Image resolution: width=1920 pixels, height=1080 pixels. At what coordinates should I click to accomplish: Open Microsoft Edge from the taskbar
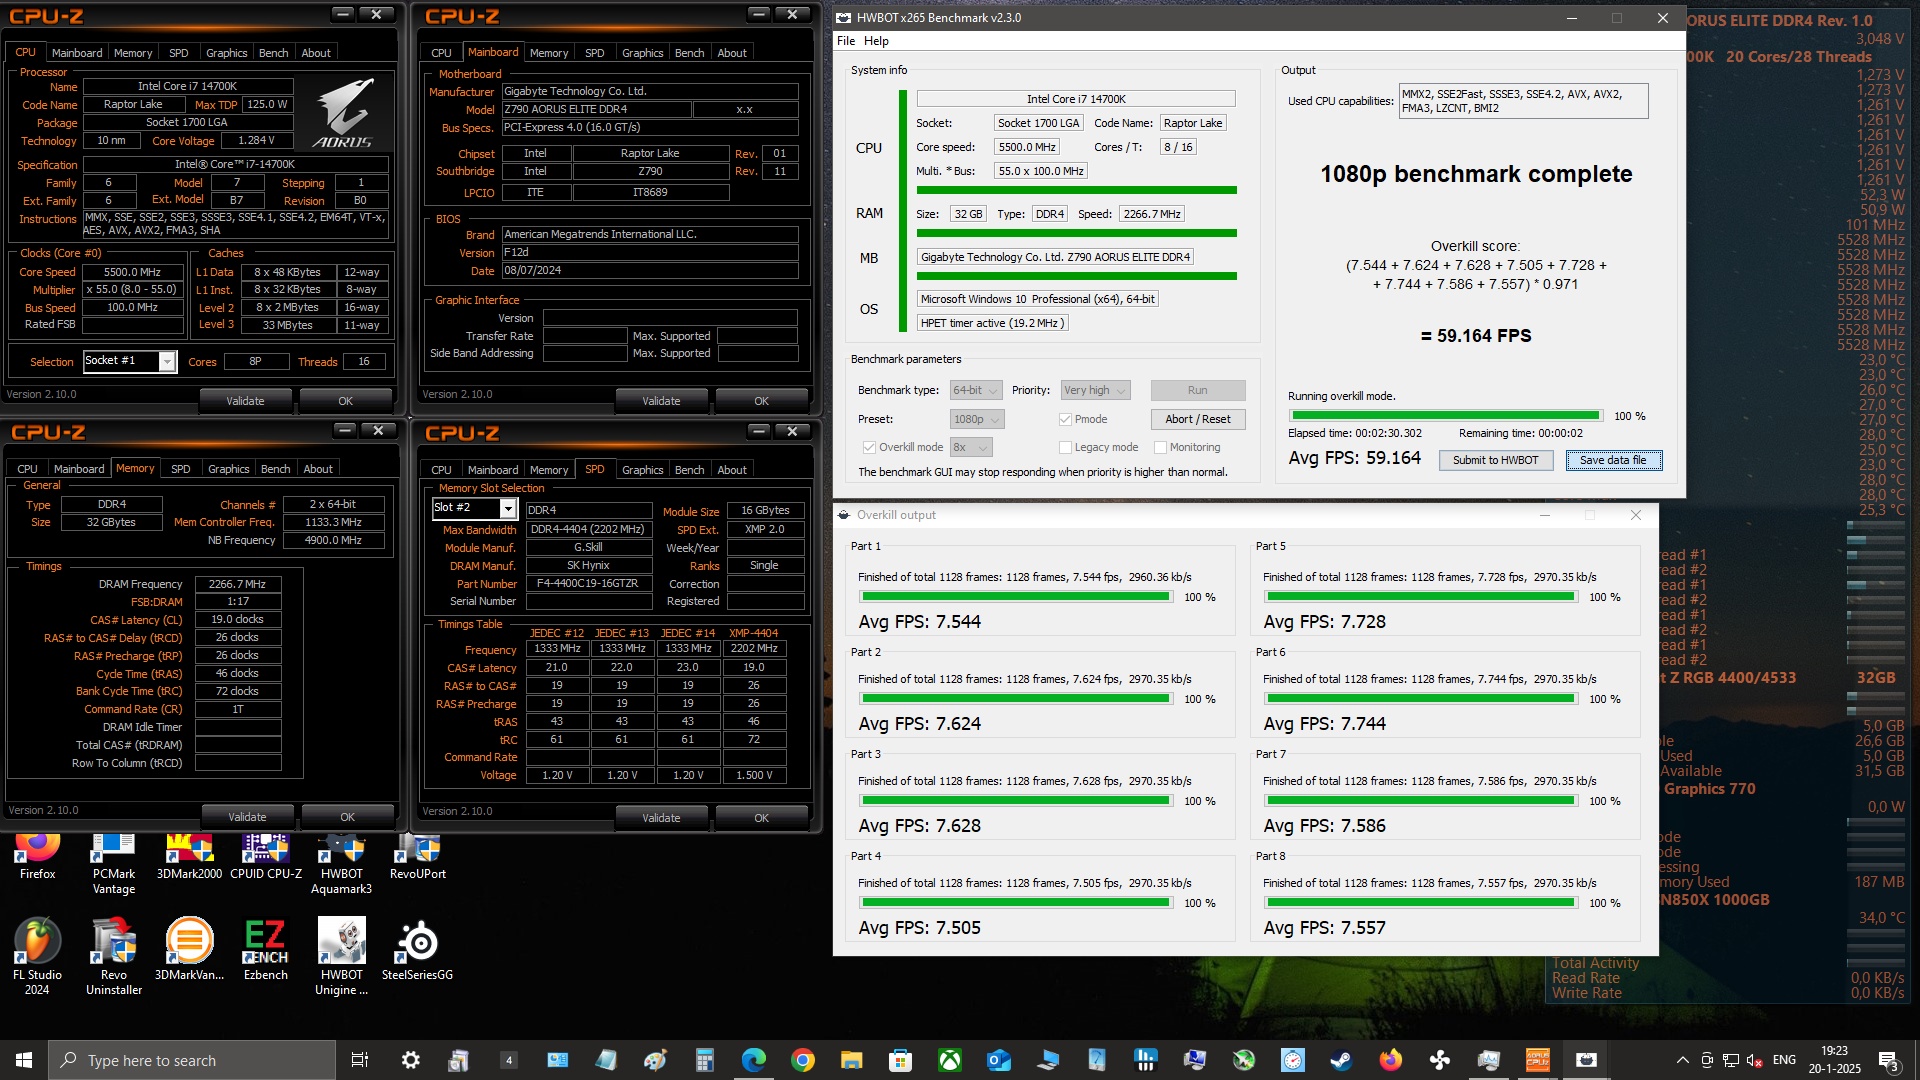[x=753, y=1060]
